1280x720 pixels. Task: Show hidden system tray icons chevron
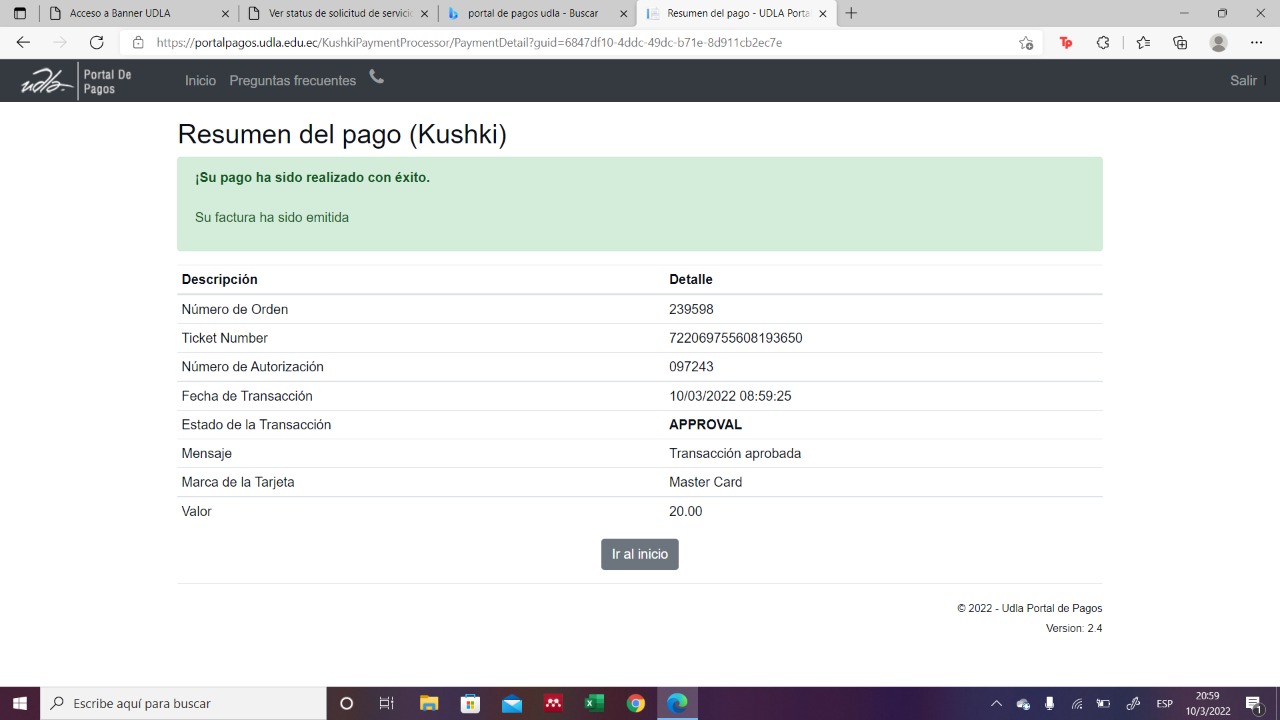tap(996, 704)
